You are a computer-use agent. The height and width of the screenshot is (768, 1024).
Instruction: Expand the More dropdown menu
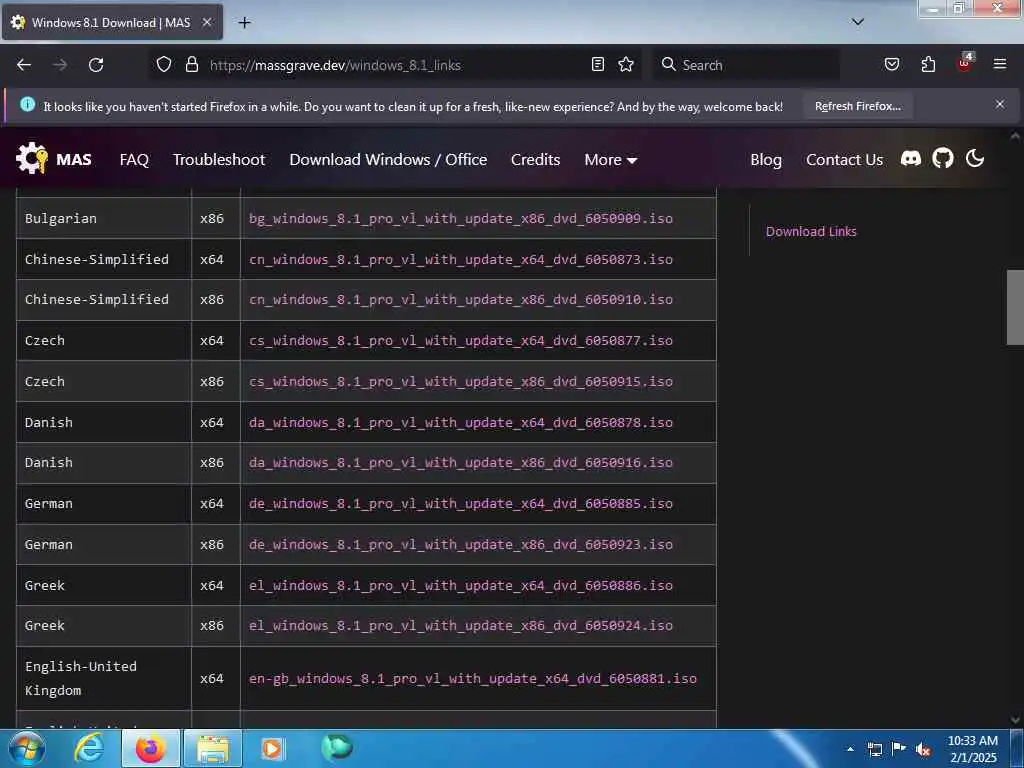tap(611, 160)
